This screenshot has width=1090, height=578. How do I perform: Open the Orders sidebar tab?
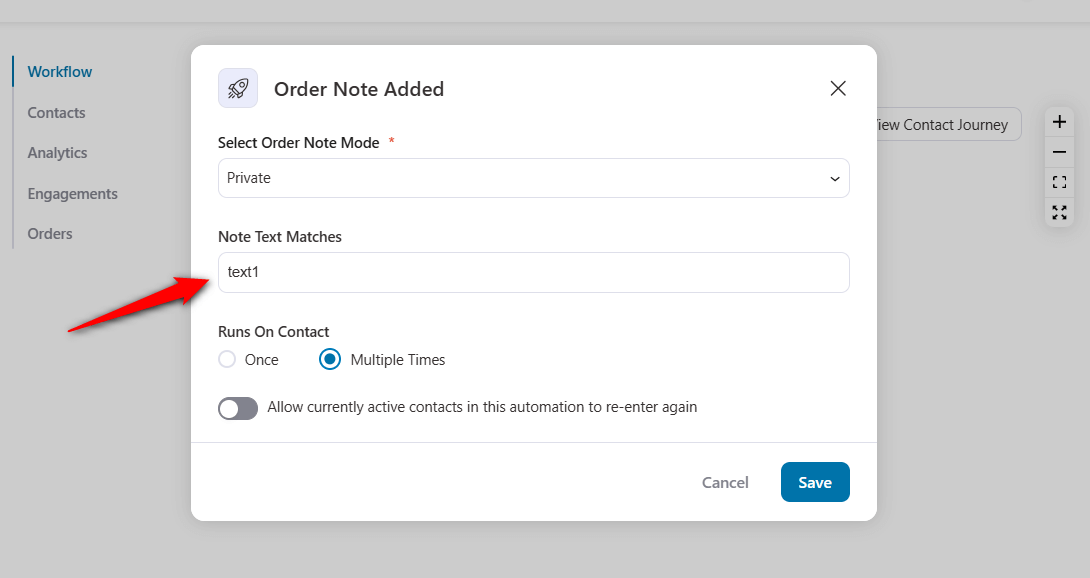pyautogui.click(x=50, y=234)
